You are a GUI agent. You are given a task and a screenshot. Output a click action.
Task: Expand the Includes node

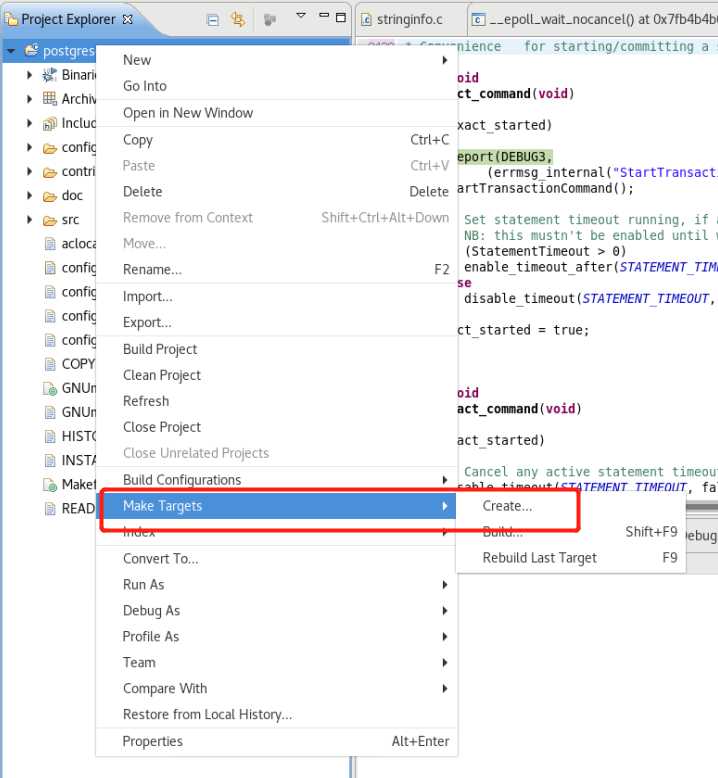tap(29, 123)
